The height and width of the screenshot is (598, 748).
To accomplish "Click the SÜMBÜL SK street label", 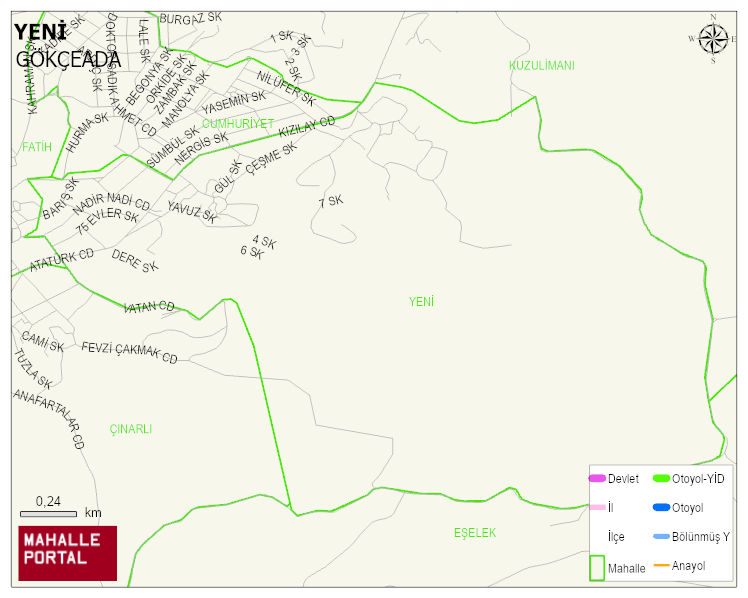I will click(173, 146).
